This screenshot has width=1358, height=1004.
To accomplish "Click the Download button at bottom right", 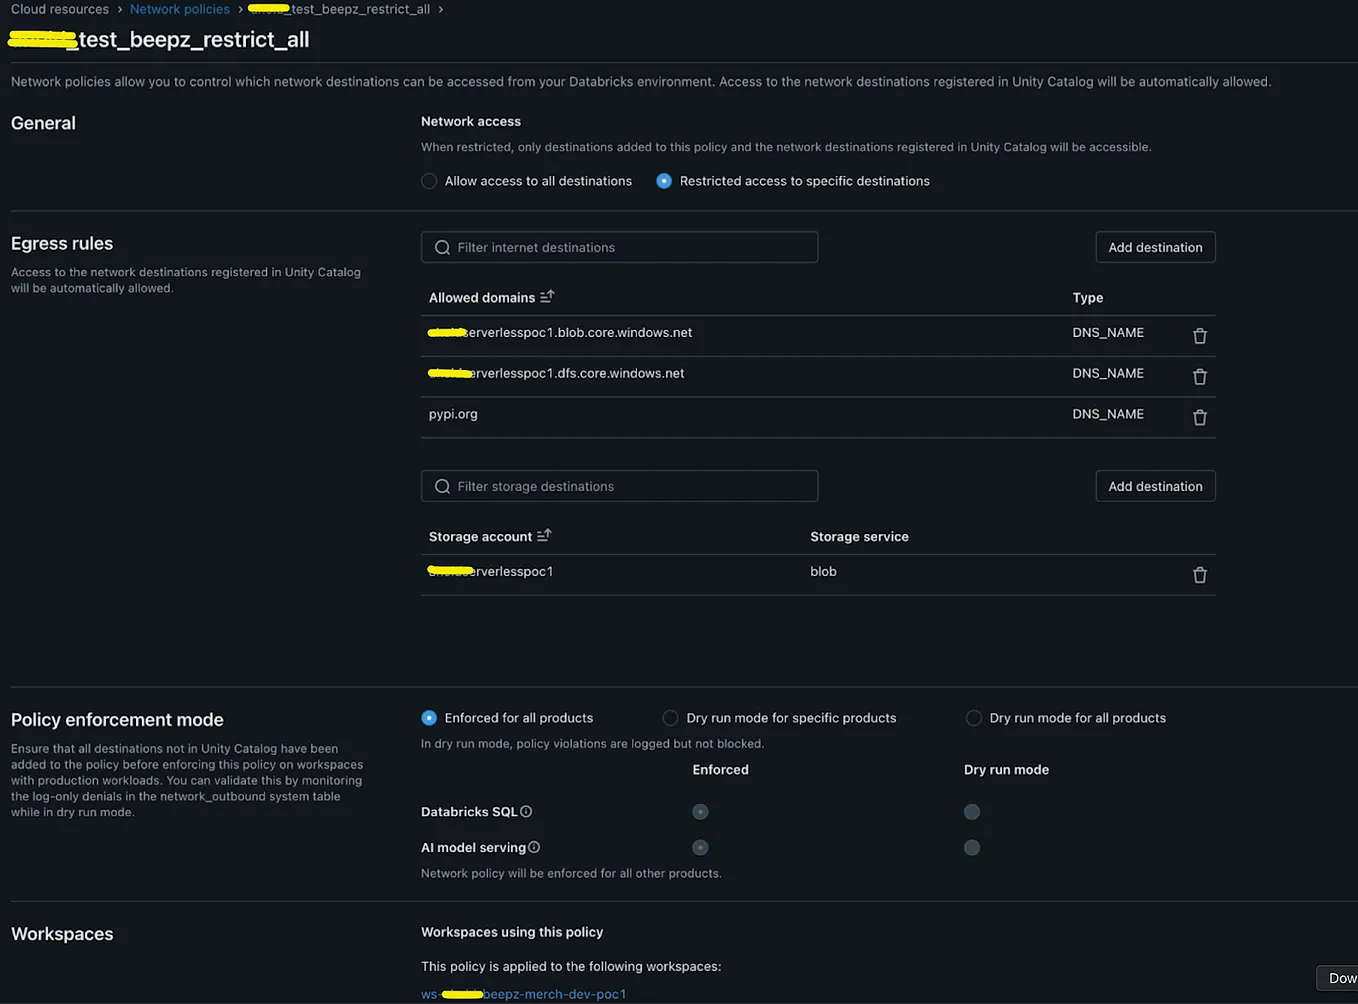I will (x=1340, y=978).
